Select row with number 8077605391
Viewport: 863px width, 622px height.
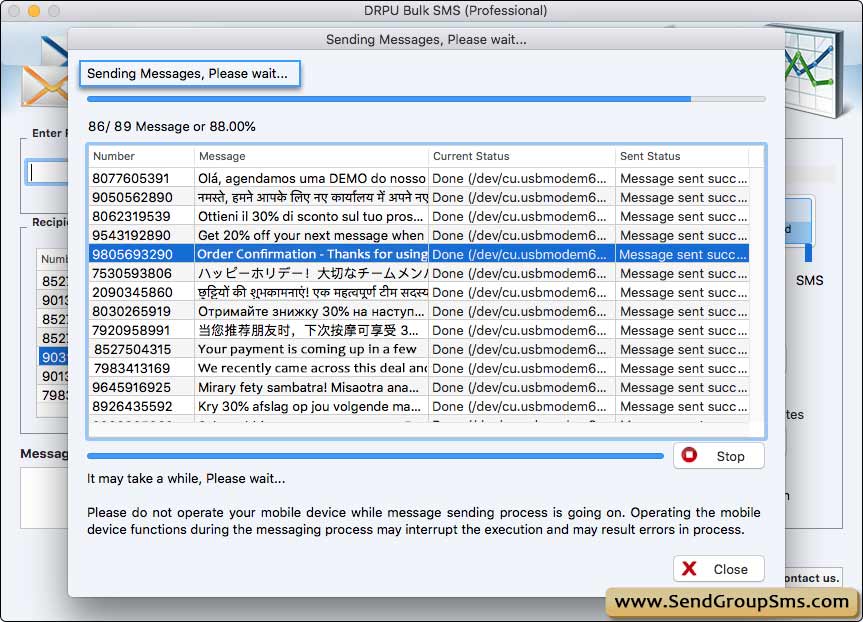[419, 178]
